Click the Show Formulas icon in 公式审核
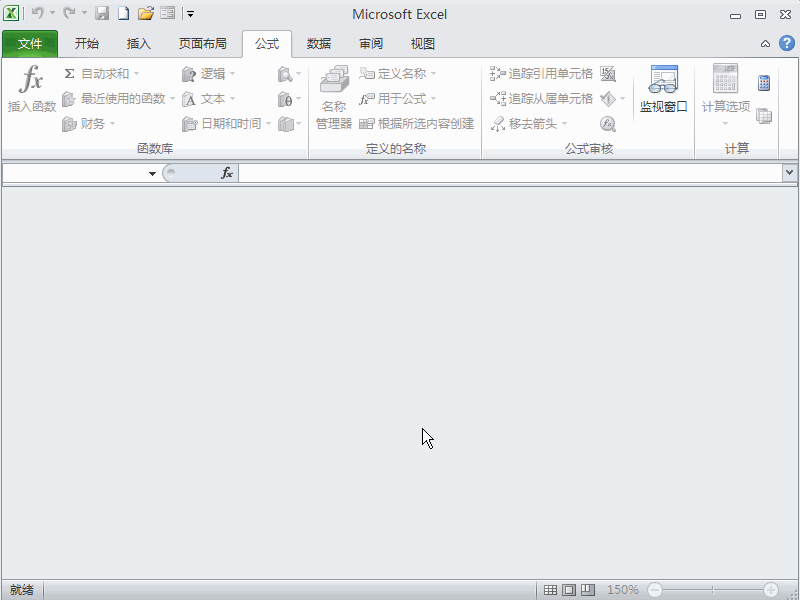The height and width of the screenshot is (600, 800). click(608, 73)
